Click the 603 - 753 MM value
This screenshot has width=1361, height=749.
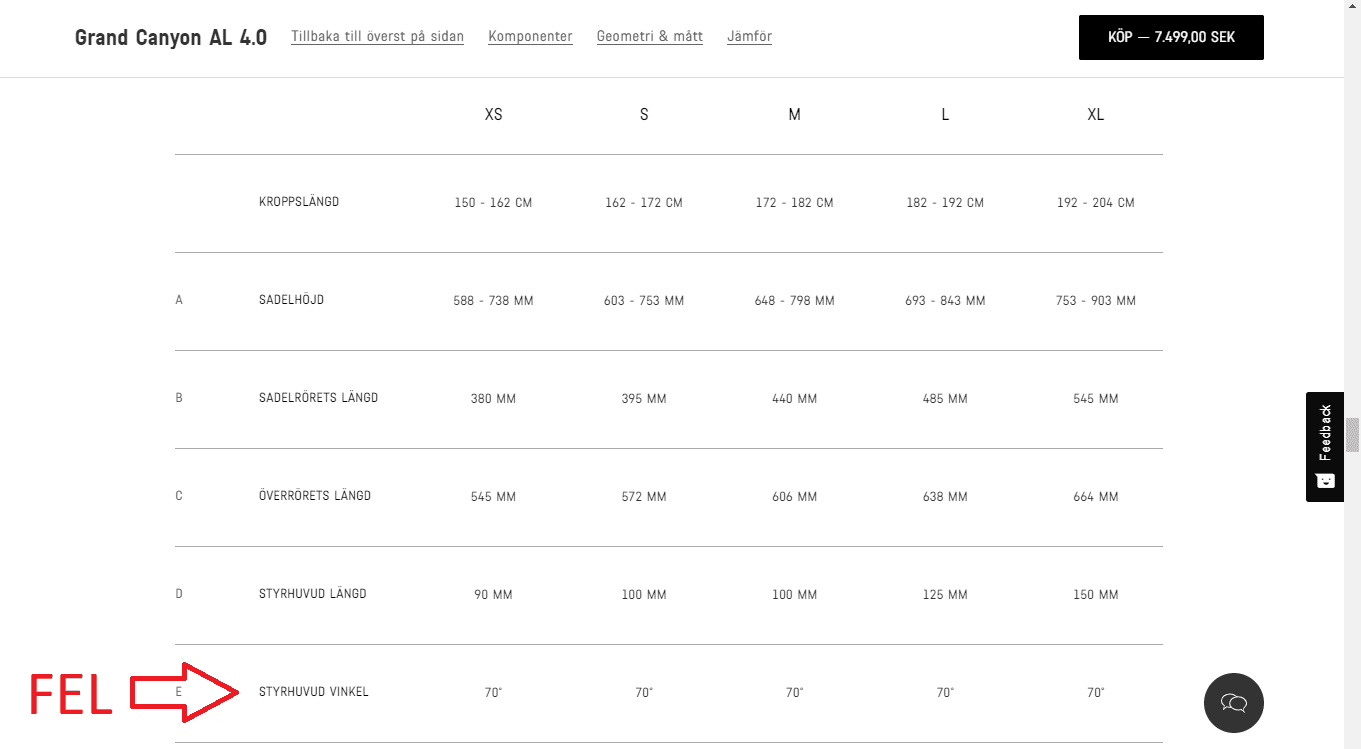tap(644, 301)
